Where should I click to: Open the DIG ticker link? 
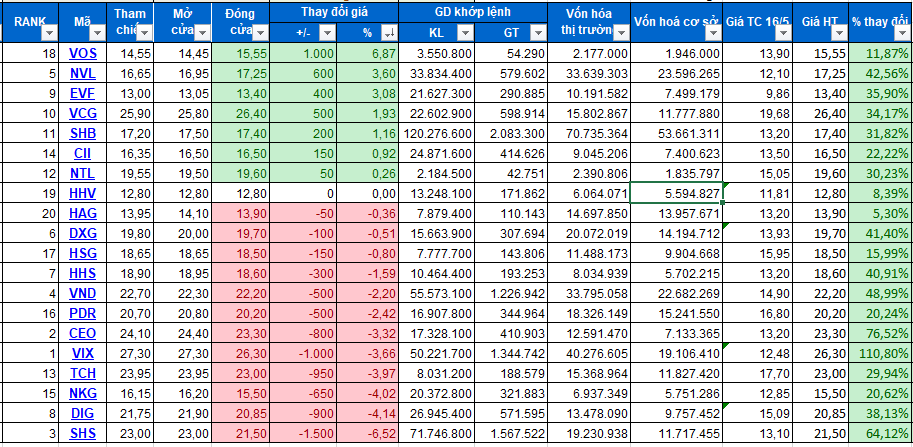pos(83,413)
